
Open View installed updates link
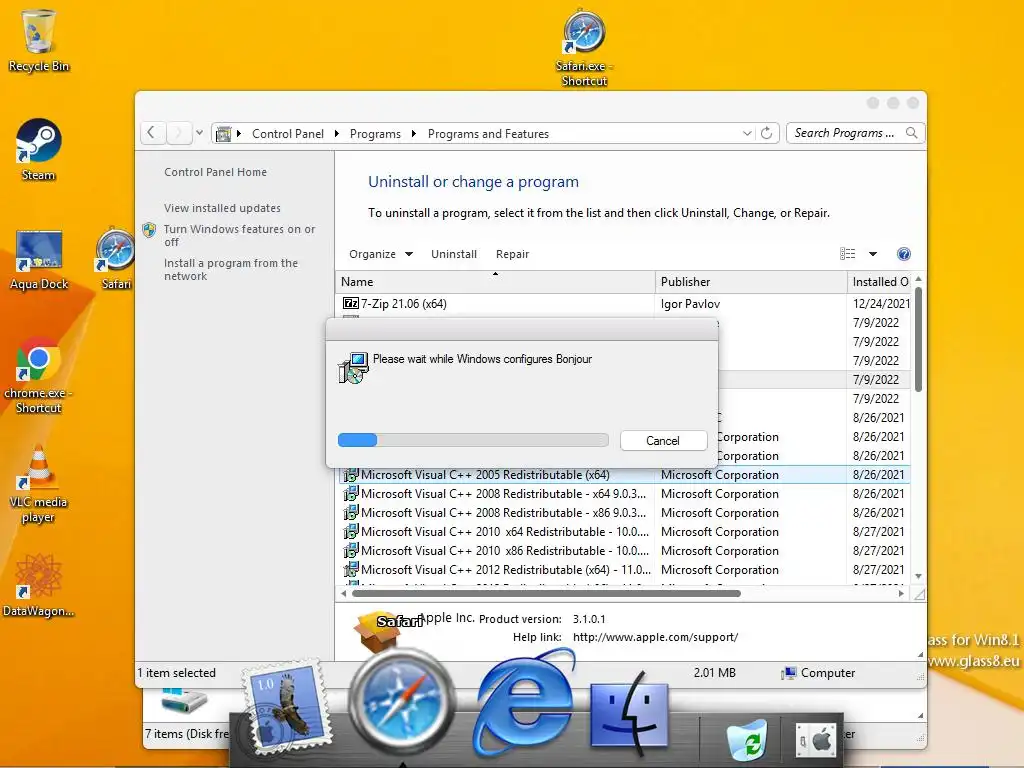tap(222, 208)
